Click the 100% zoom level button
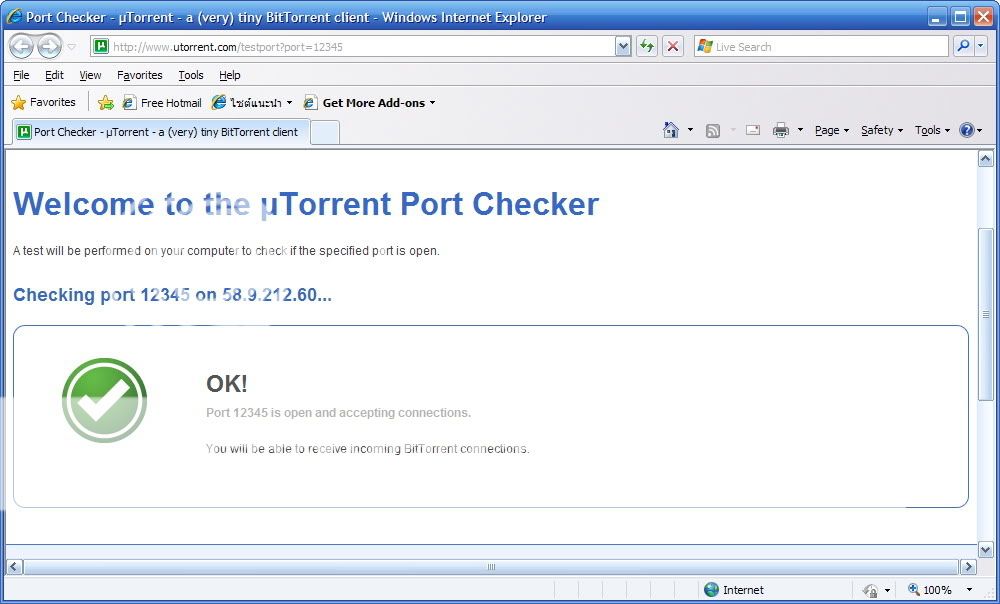Image resolution: width=1000 pixels, height=604 pixels. [x=930, y=589]
